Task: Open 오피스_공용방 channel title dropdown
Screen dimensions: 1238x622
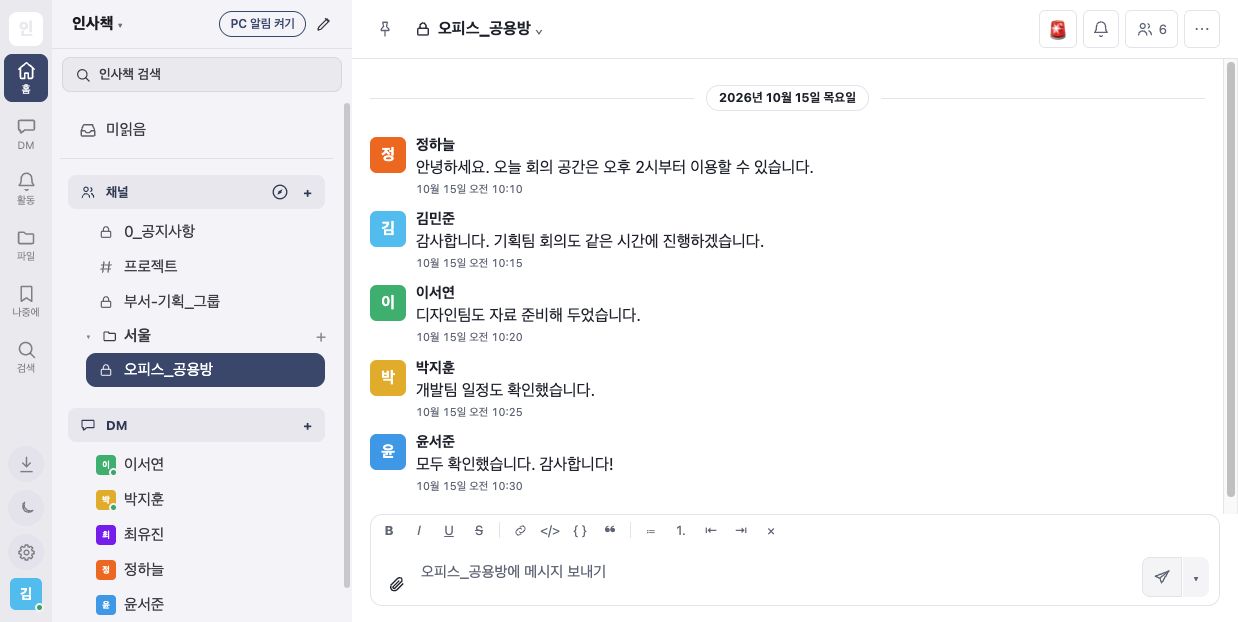Action: click(x=480, y=29)
